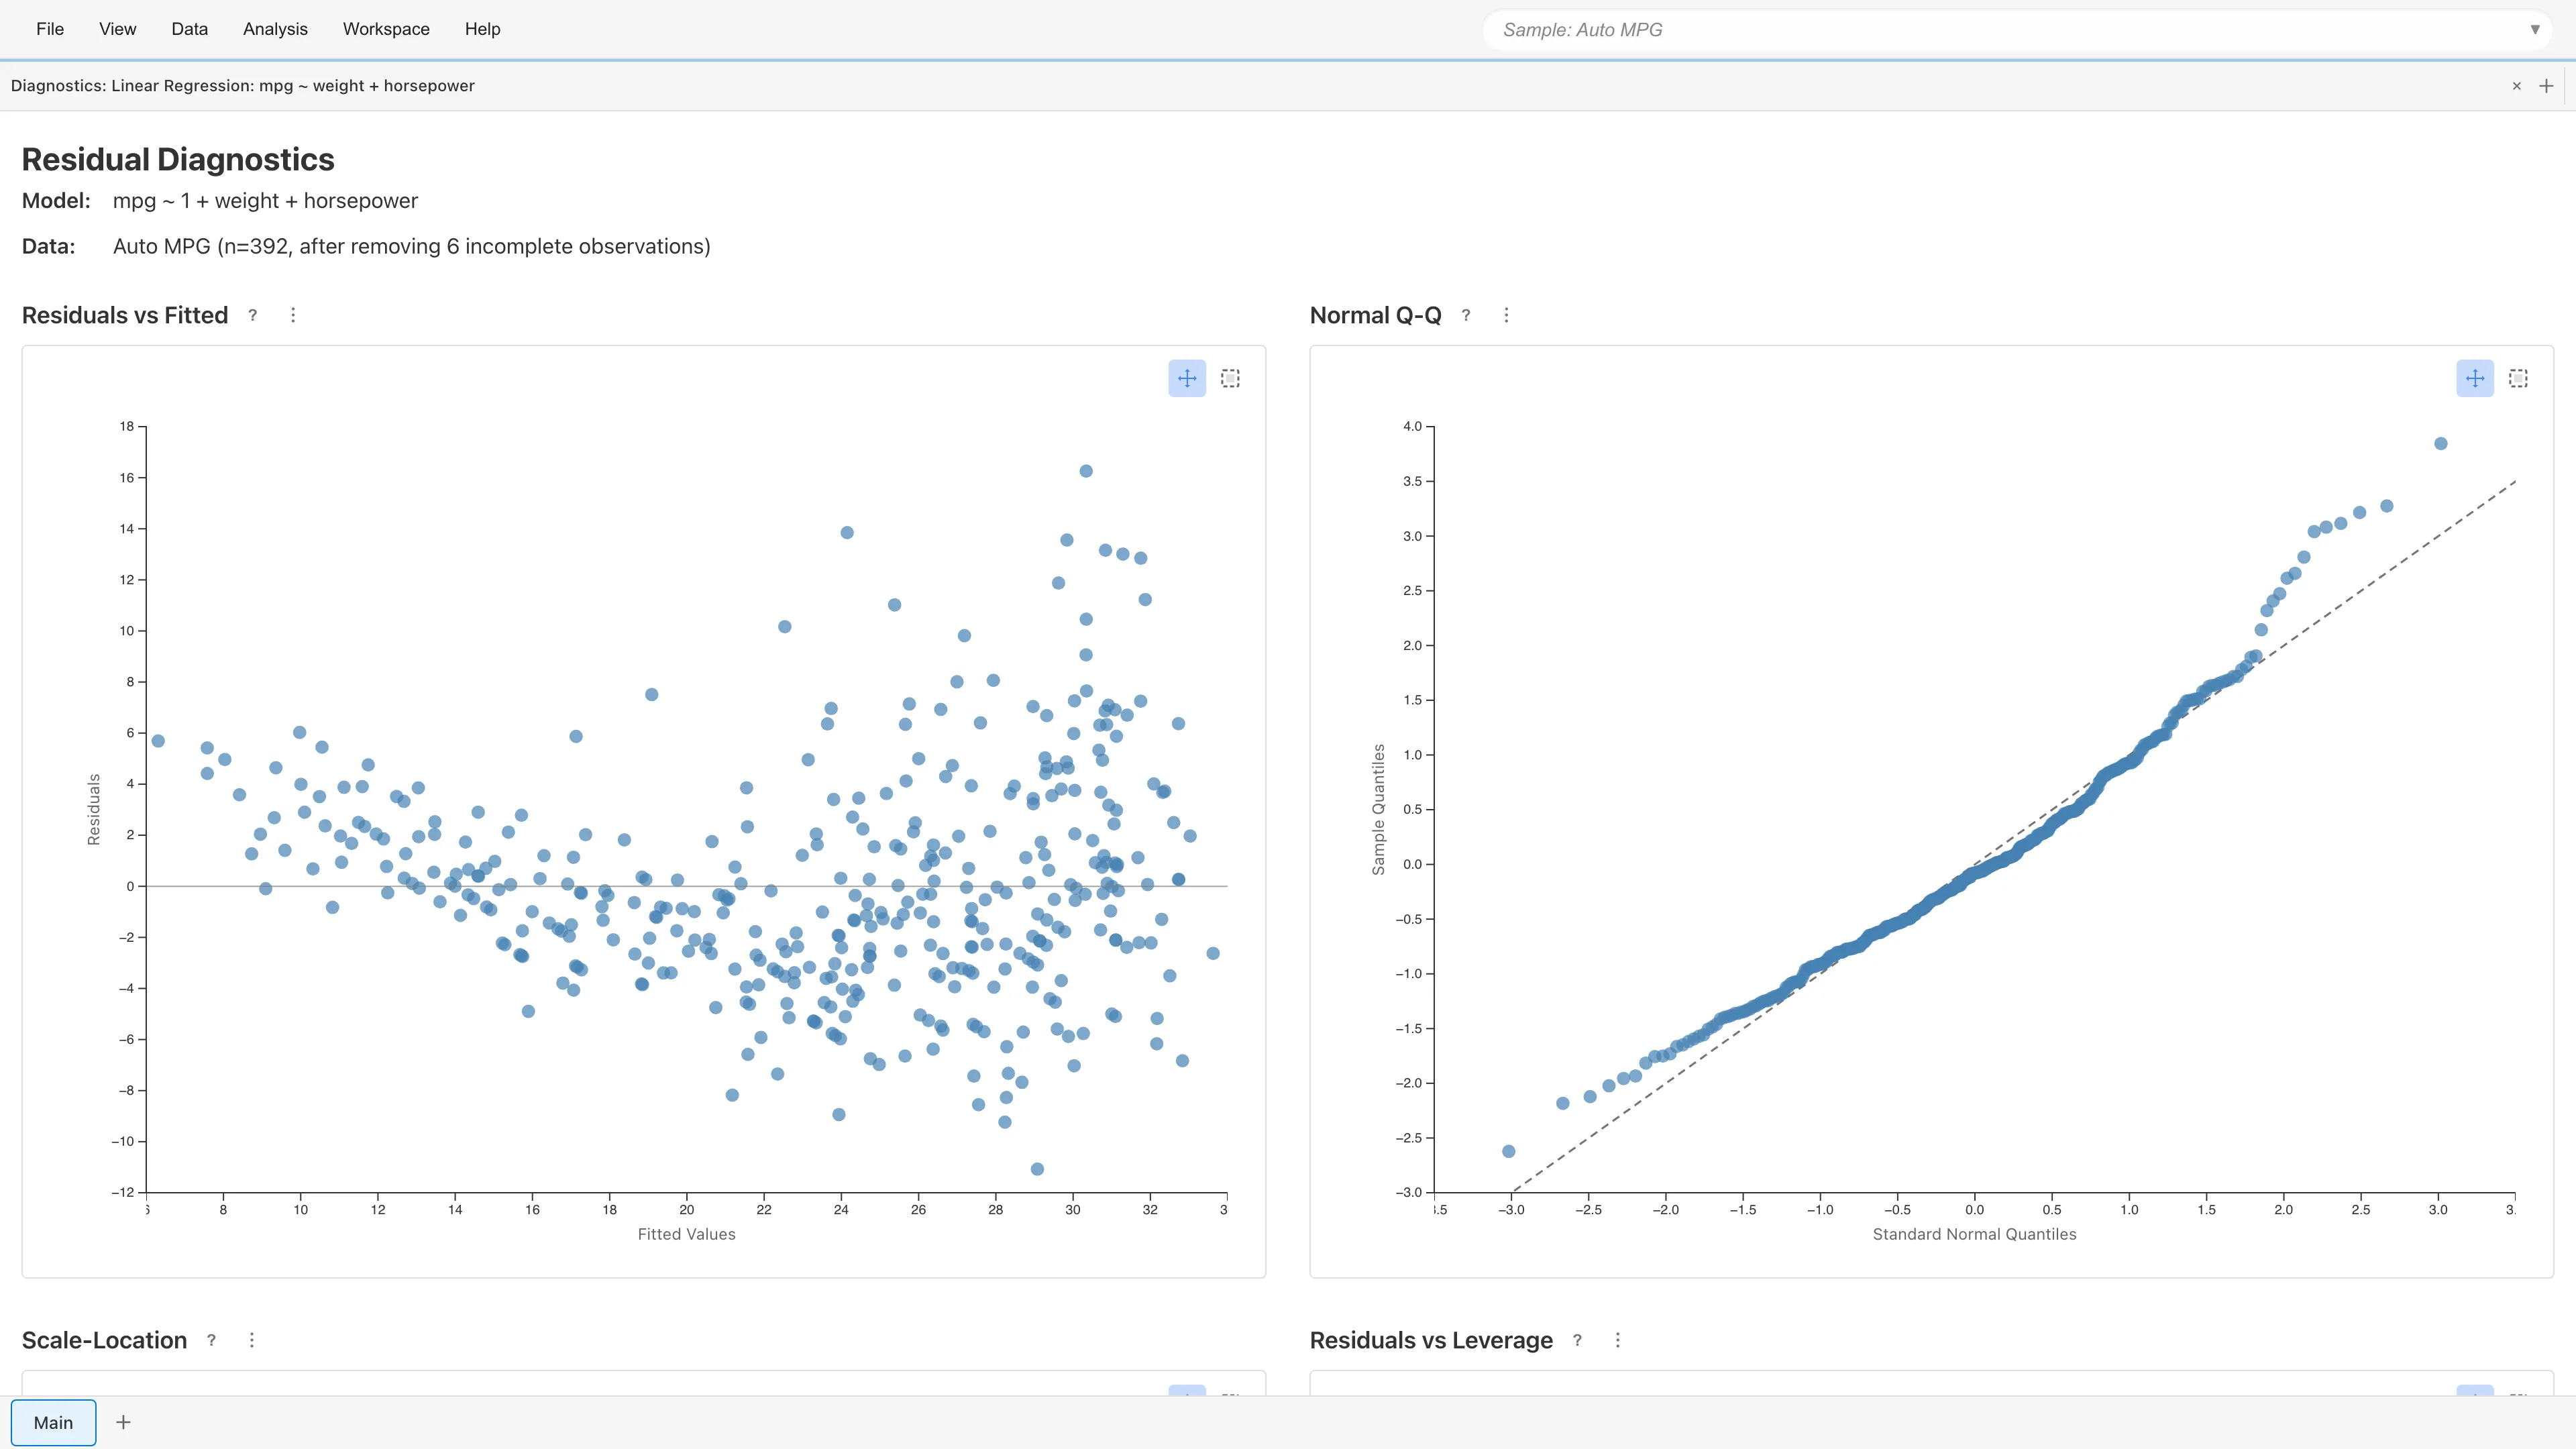
Task: Activate box-select tool on Normal Q-Q plot
Action: [x=2518, y=378]
